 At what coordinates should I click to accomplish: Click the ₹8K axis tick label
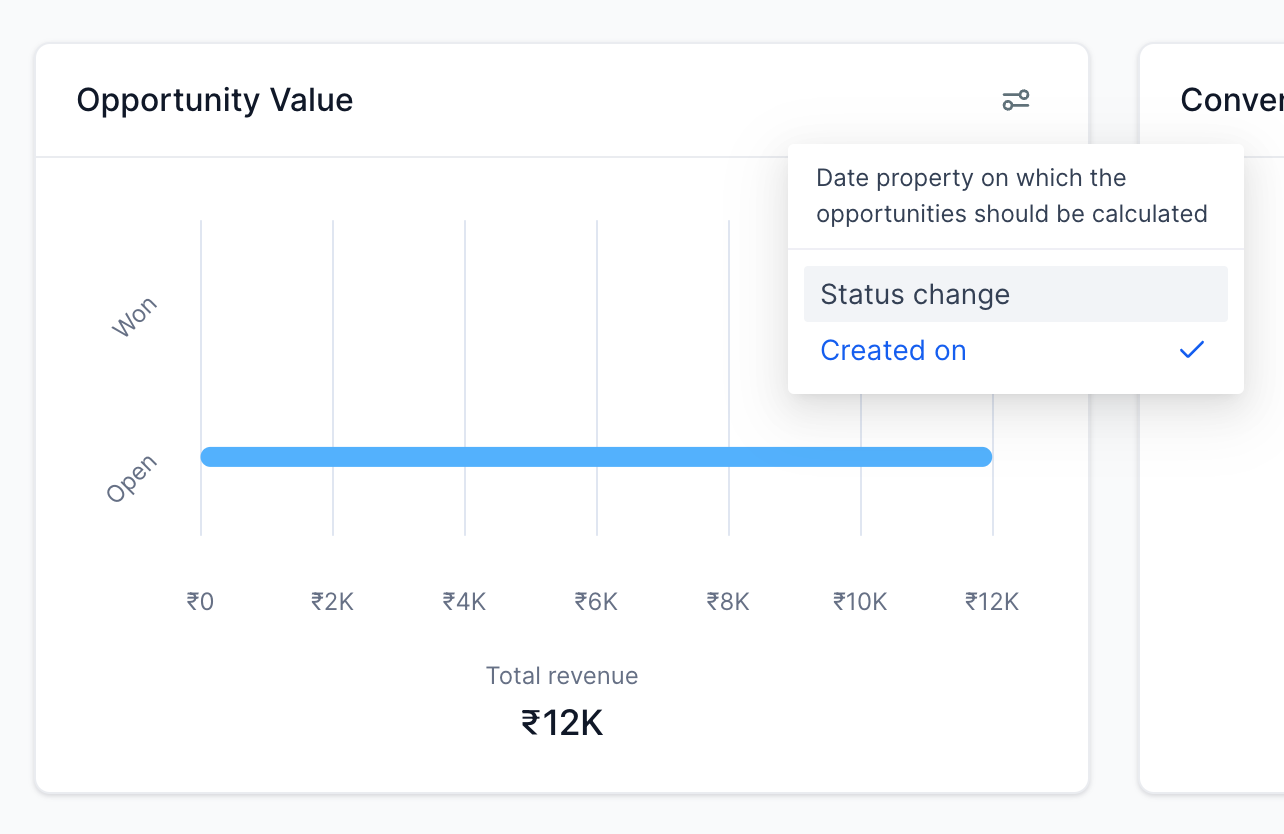(x=728, y=601)
